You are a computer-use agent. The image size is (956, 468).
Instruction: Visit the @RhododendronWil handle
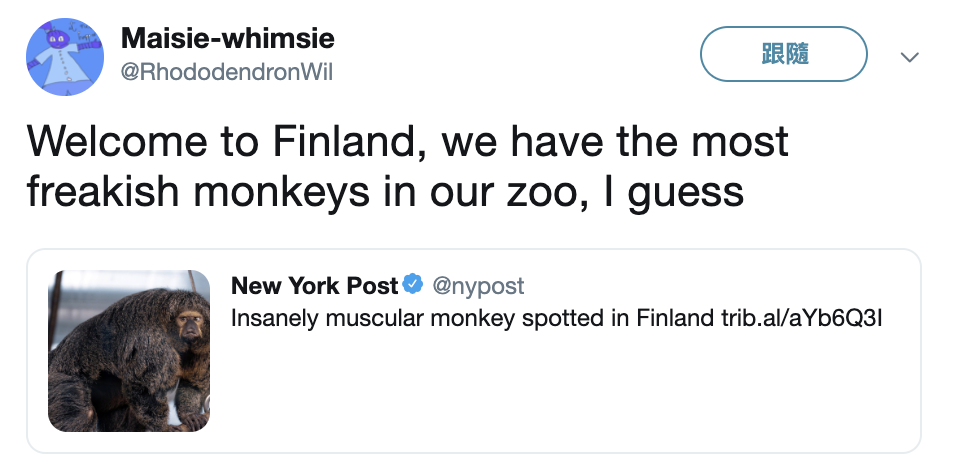(x=227, y=72)
